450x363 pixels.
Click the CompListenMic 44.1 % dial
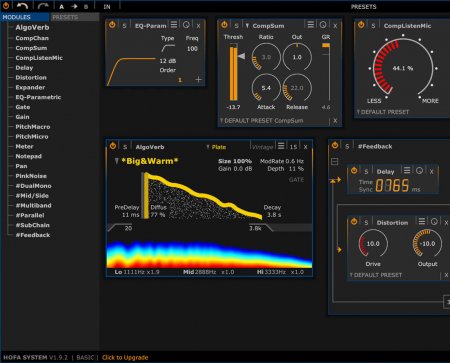click(x=403, y=68)
